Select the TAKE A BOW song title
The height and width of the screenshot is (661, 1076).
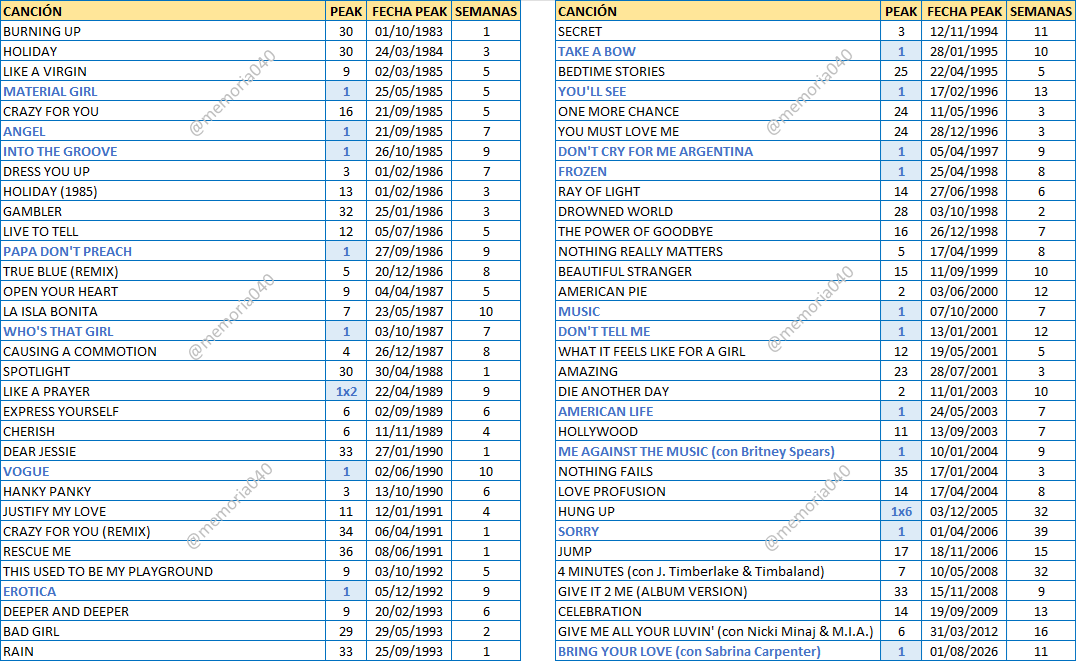point(596,51)
